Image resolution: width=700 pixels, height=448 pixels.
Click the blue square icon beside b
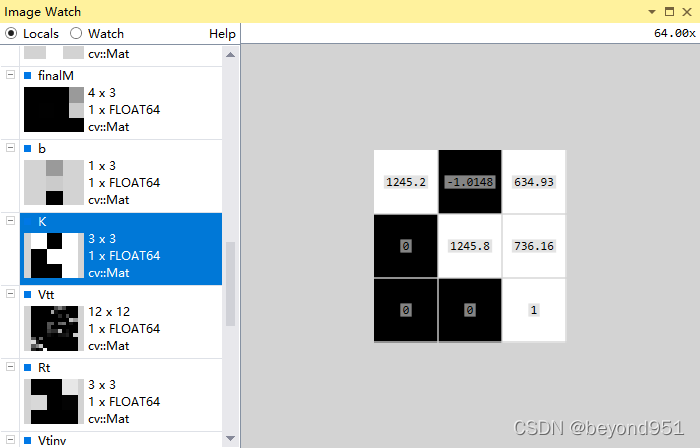[28, 149]
